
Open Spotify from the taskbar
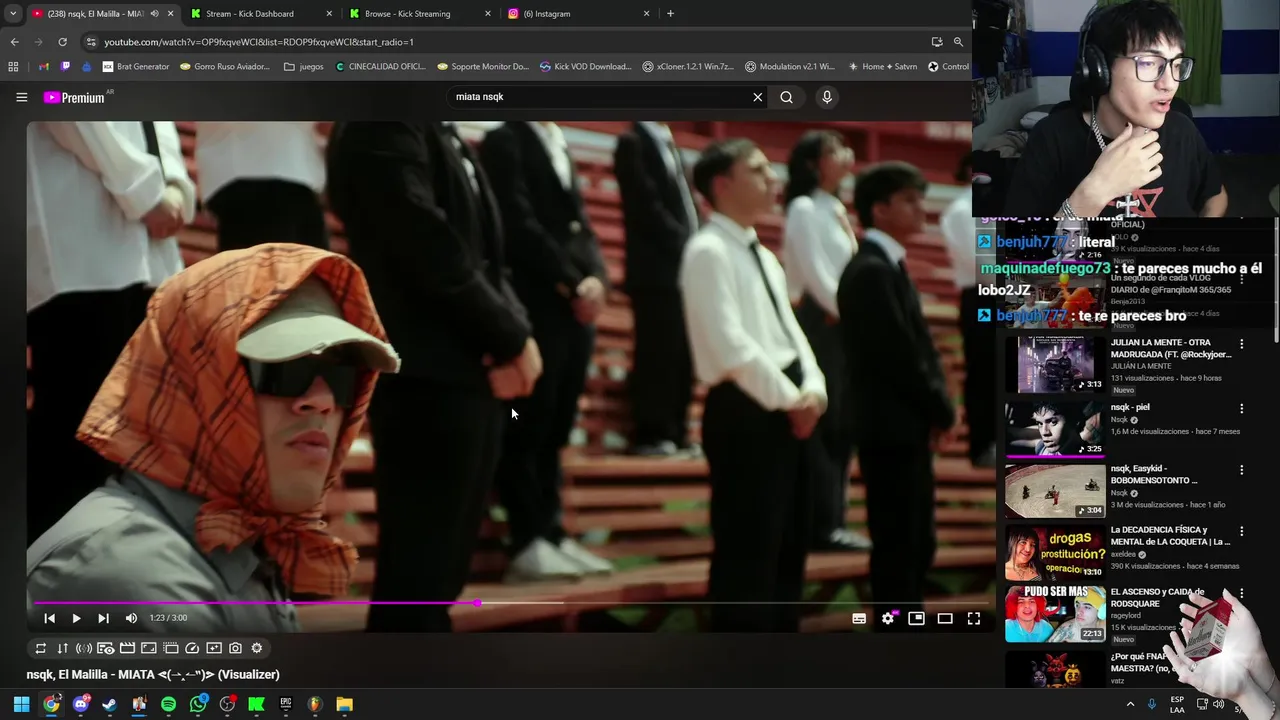168,704
